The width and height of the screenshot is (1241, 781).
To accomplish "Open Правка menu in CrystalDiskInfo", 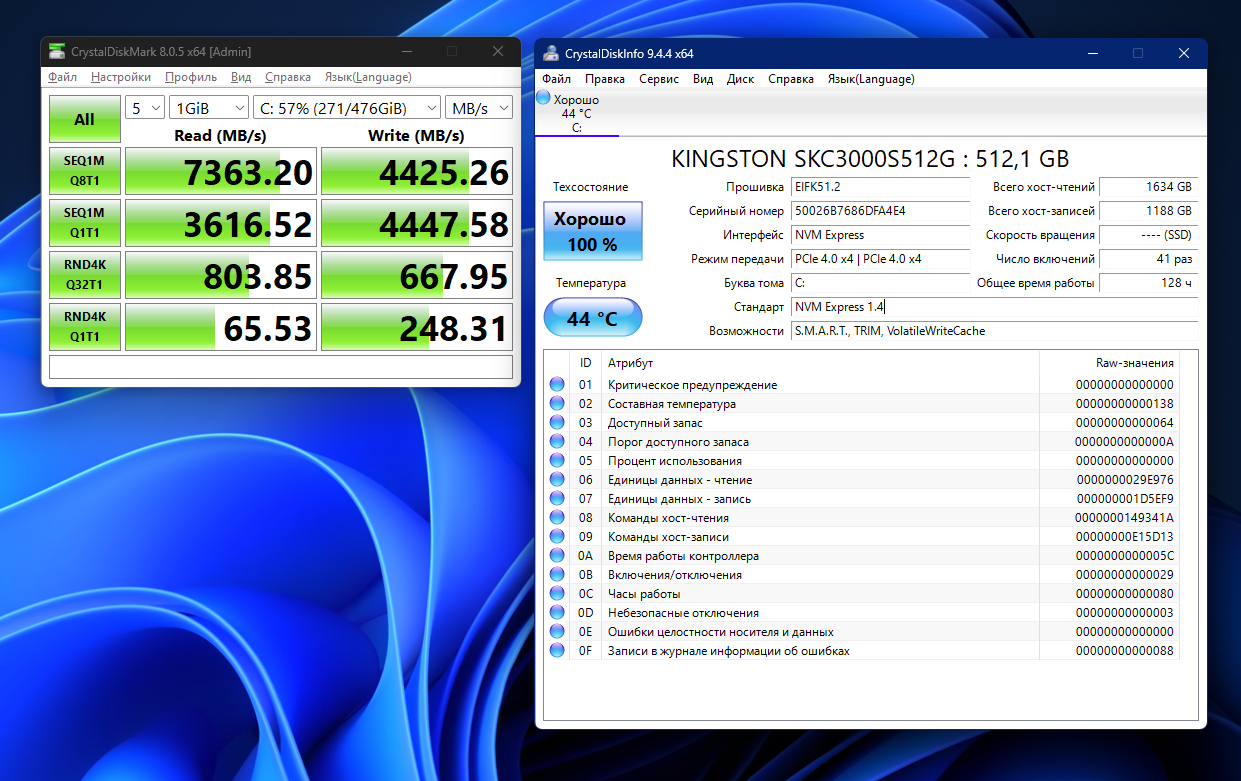I will pyautogui.click(x=605, y=79).
